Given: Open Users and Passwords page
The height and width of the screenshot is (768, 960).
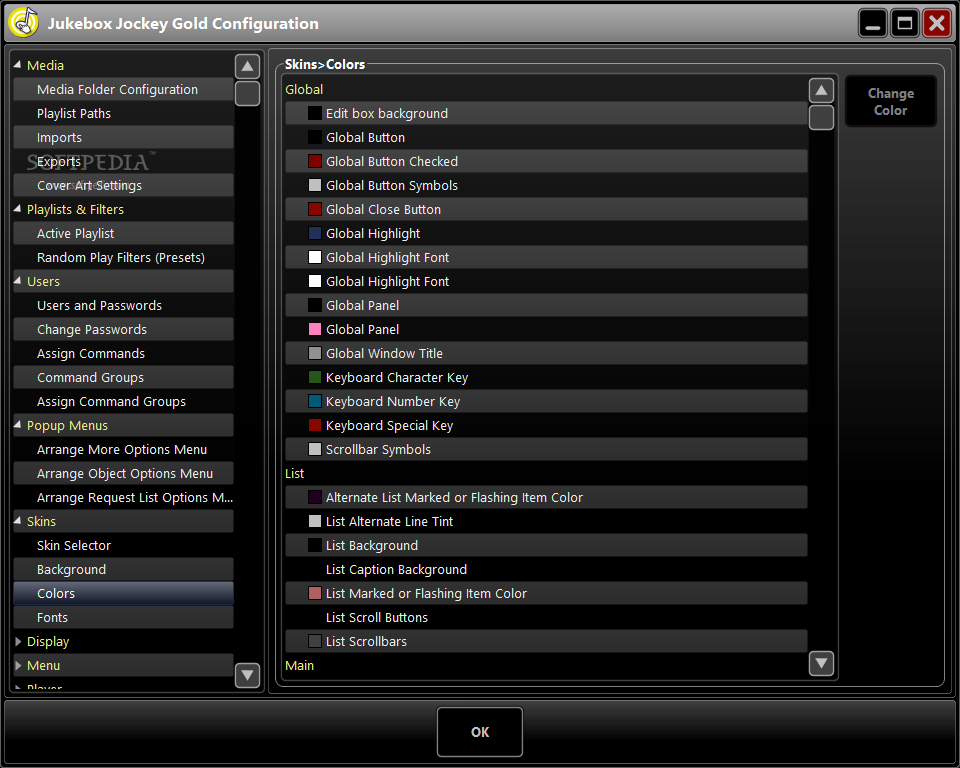Looking at the screenshot, I should [x=123, y=305].
